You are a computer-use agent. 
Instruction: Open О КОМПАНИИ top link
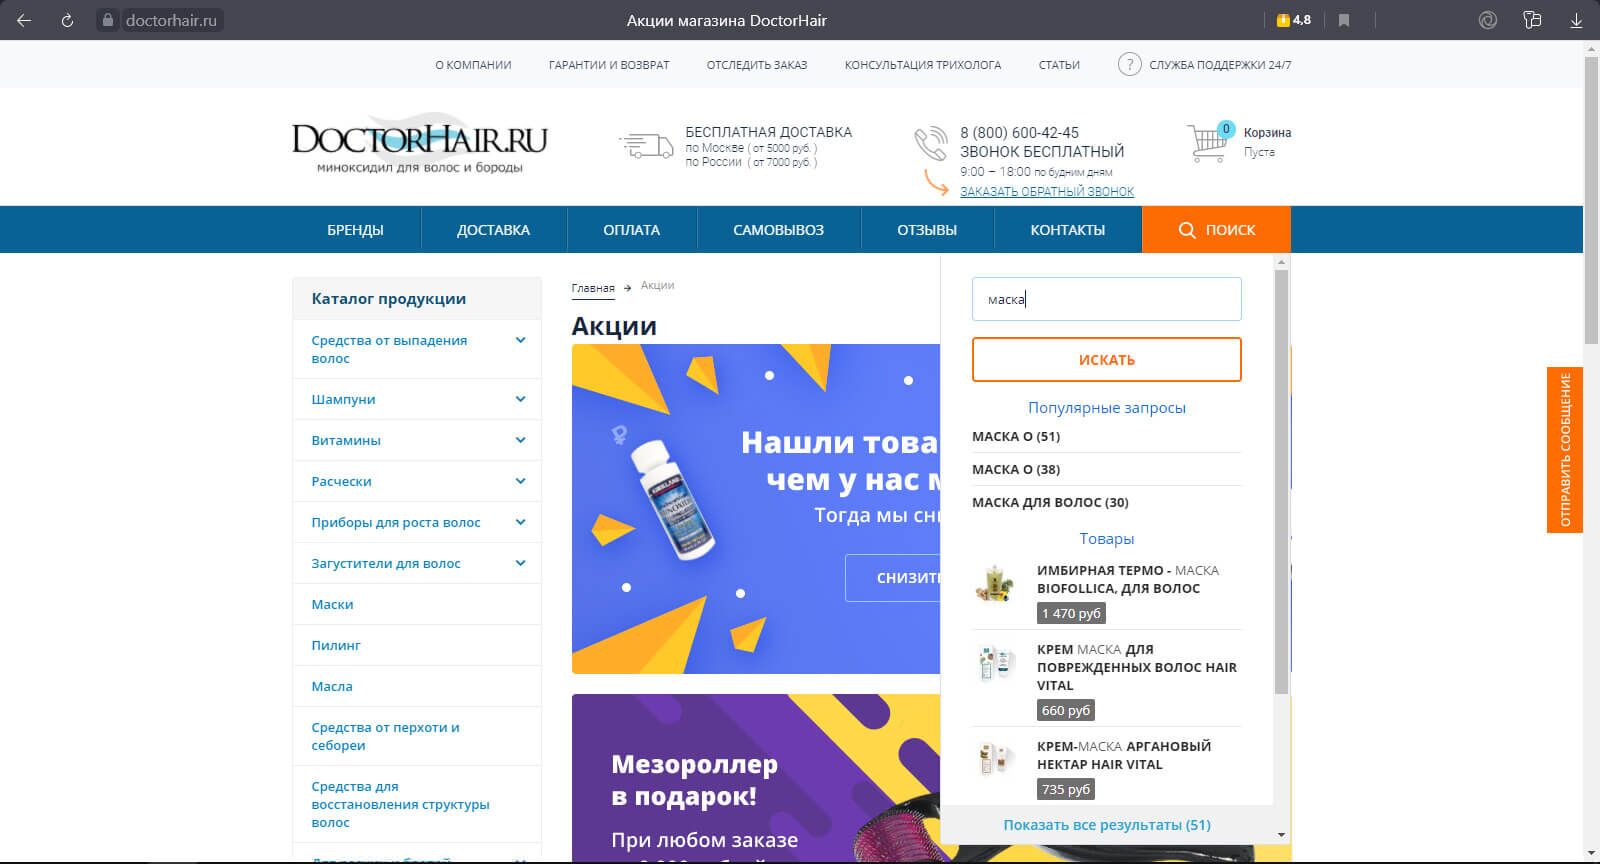pyautogui.click(x=473, y=65)
